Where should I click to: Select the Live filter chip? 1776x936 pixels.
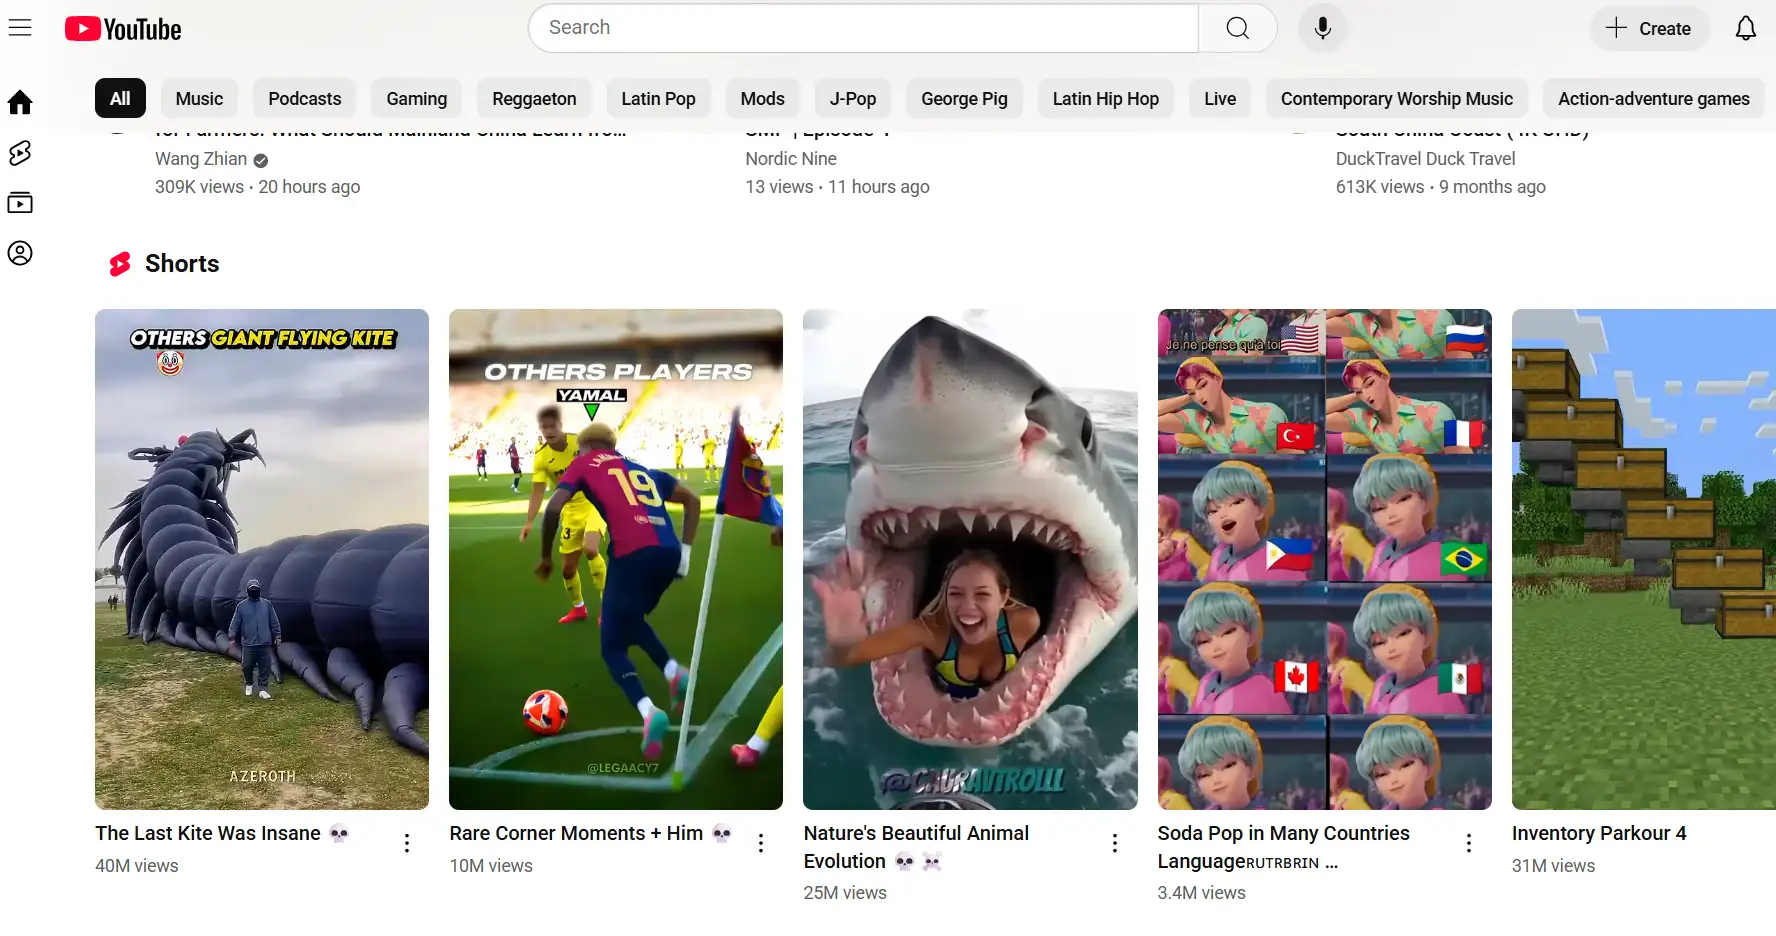coord(1220,98)
